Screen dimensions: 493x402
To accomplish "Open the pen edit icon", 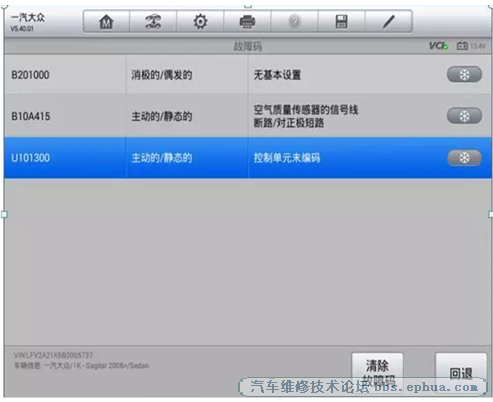I will pos(388,22).
